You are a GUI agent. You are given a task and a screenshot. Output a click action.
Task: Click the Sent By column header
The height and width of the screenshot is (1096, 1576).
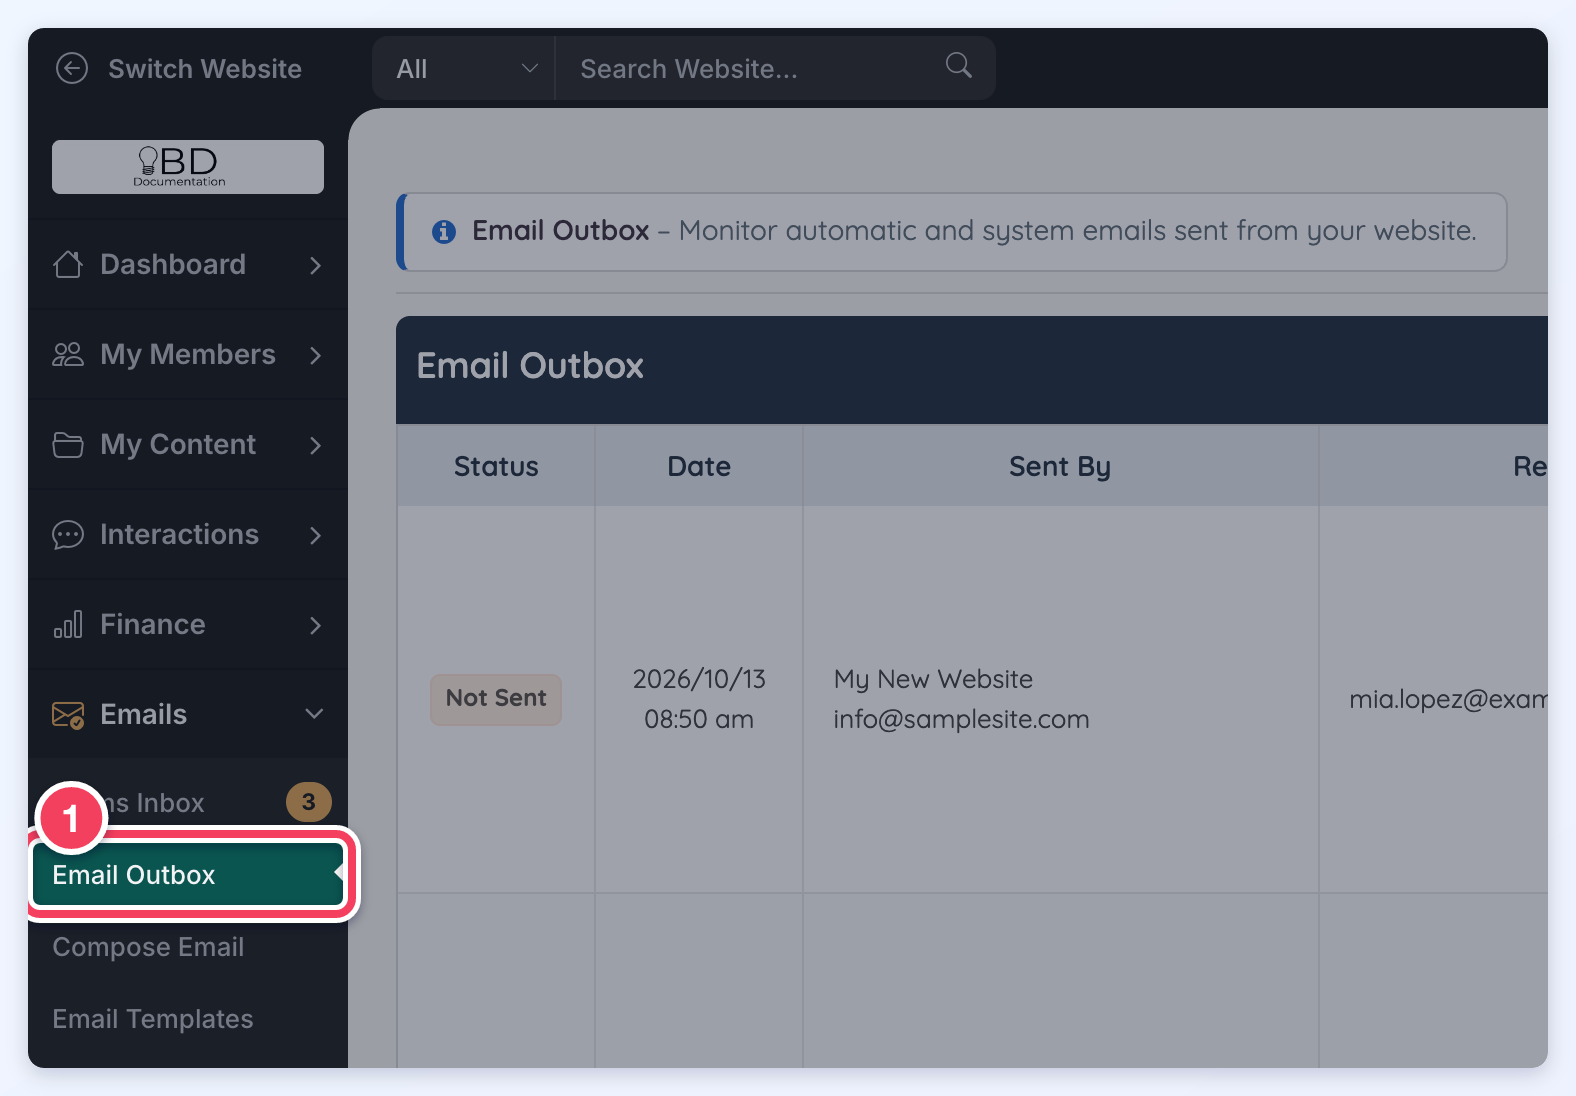tap(1060, 466)
